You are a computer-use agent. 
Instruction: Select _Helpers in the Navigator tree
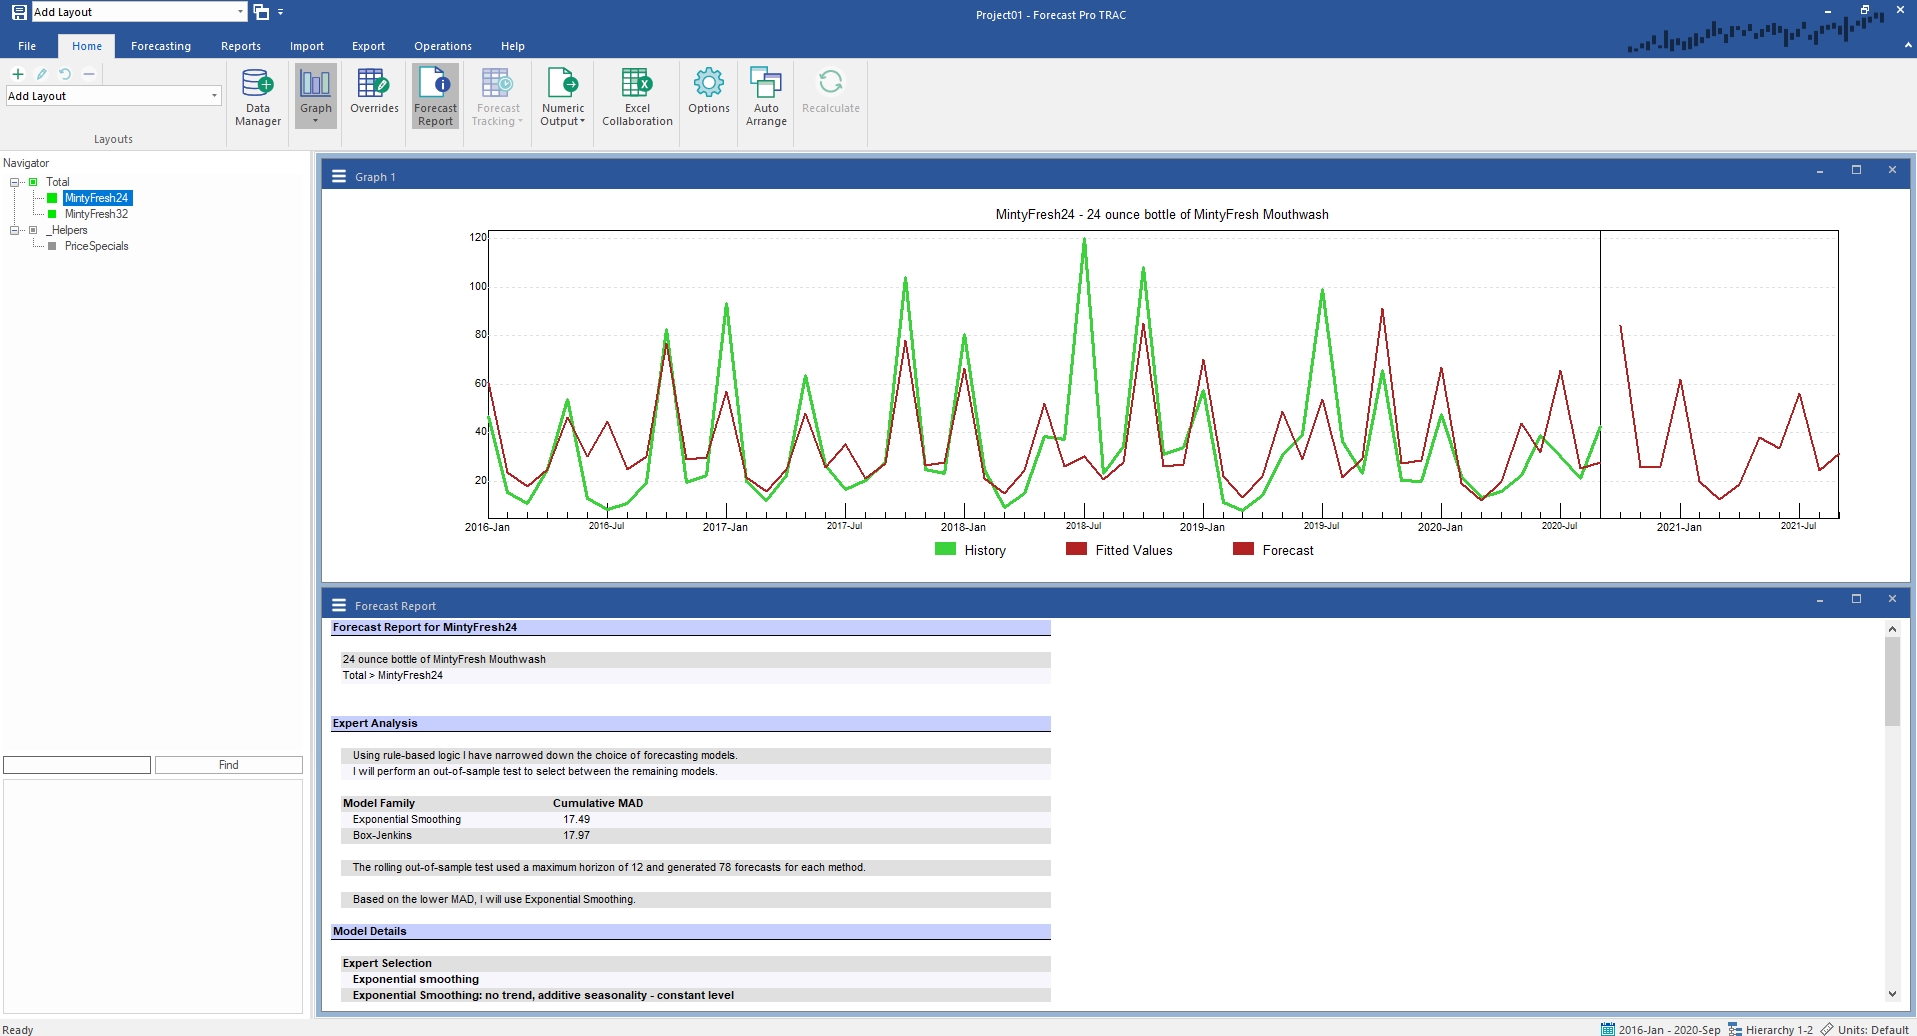click(67, 230)
